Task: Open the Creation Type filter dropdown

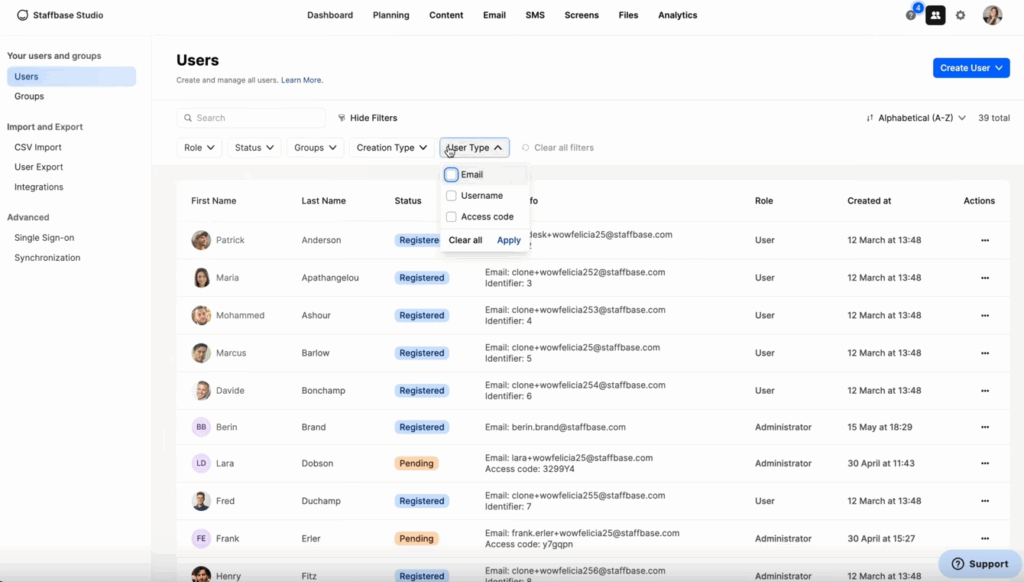Action: (x=392, y=148)
